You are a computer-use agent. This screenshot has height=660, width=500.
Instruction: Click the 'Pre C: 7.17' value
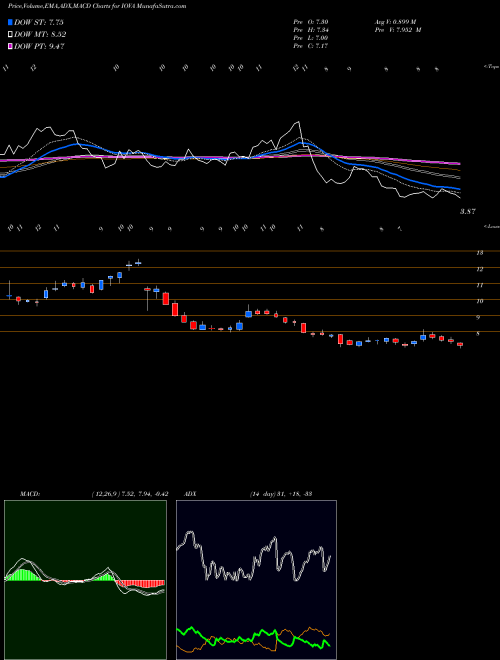(x=311, y=46)
